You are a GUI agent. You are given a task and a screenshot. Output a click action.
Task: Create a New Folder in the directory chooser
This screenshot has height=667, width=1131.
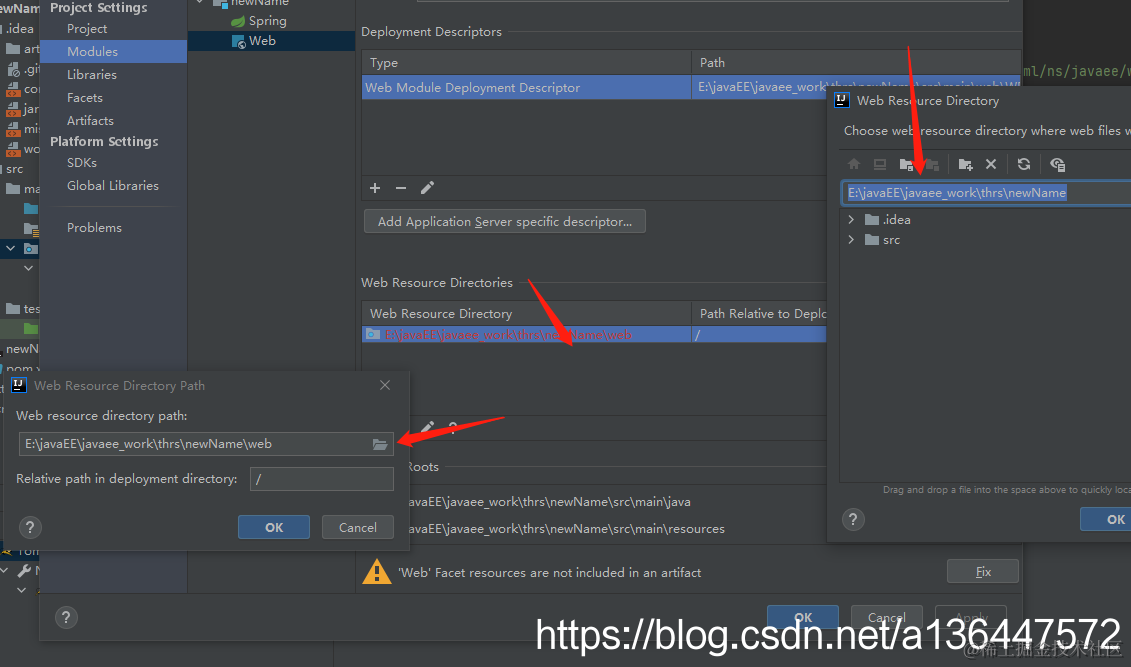[x=965, y=164]
